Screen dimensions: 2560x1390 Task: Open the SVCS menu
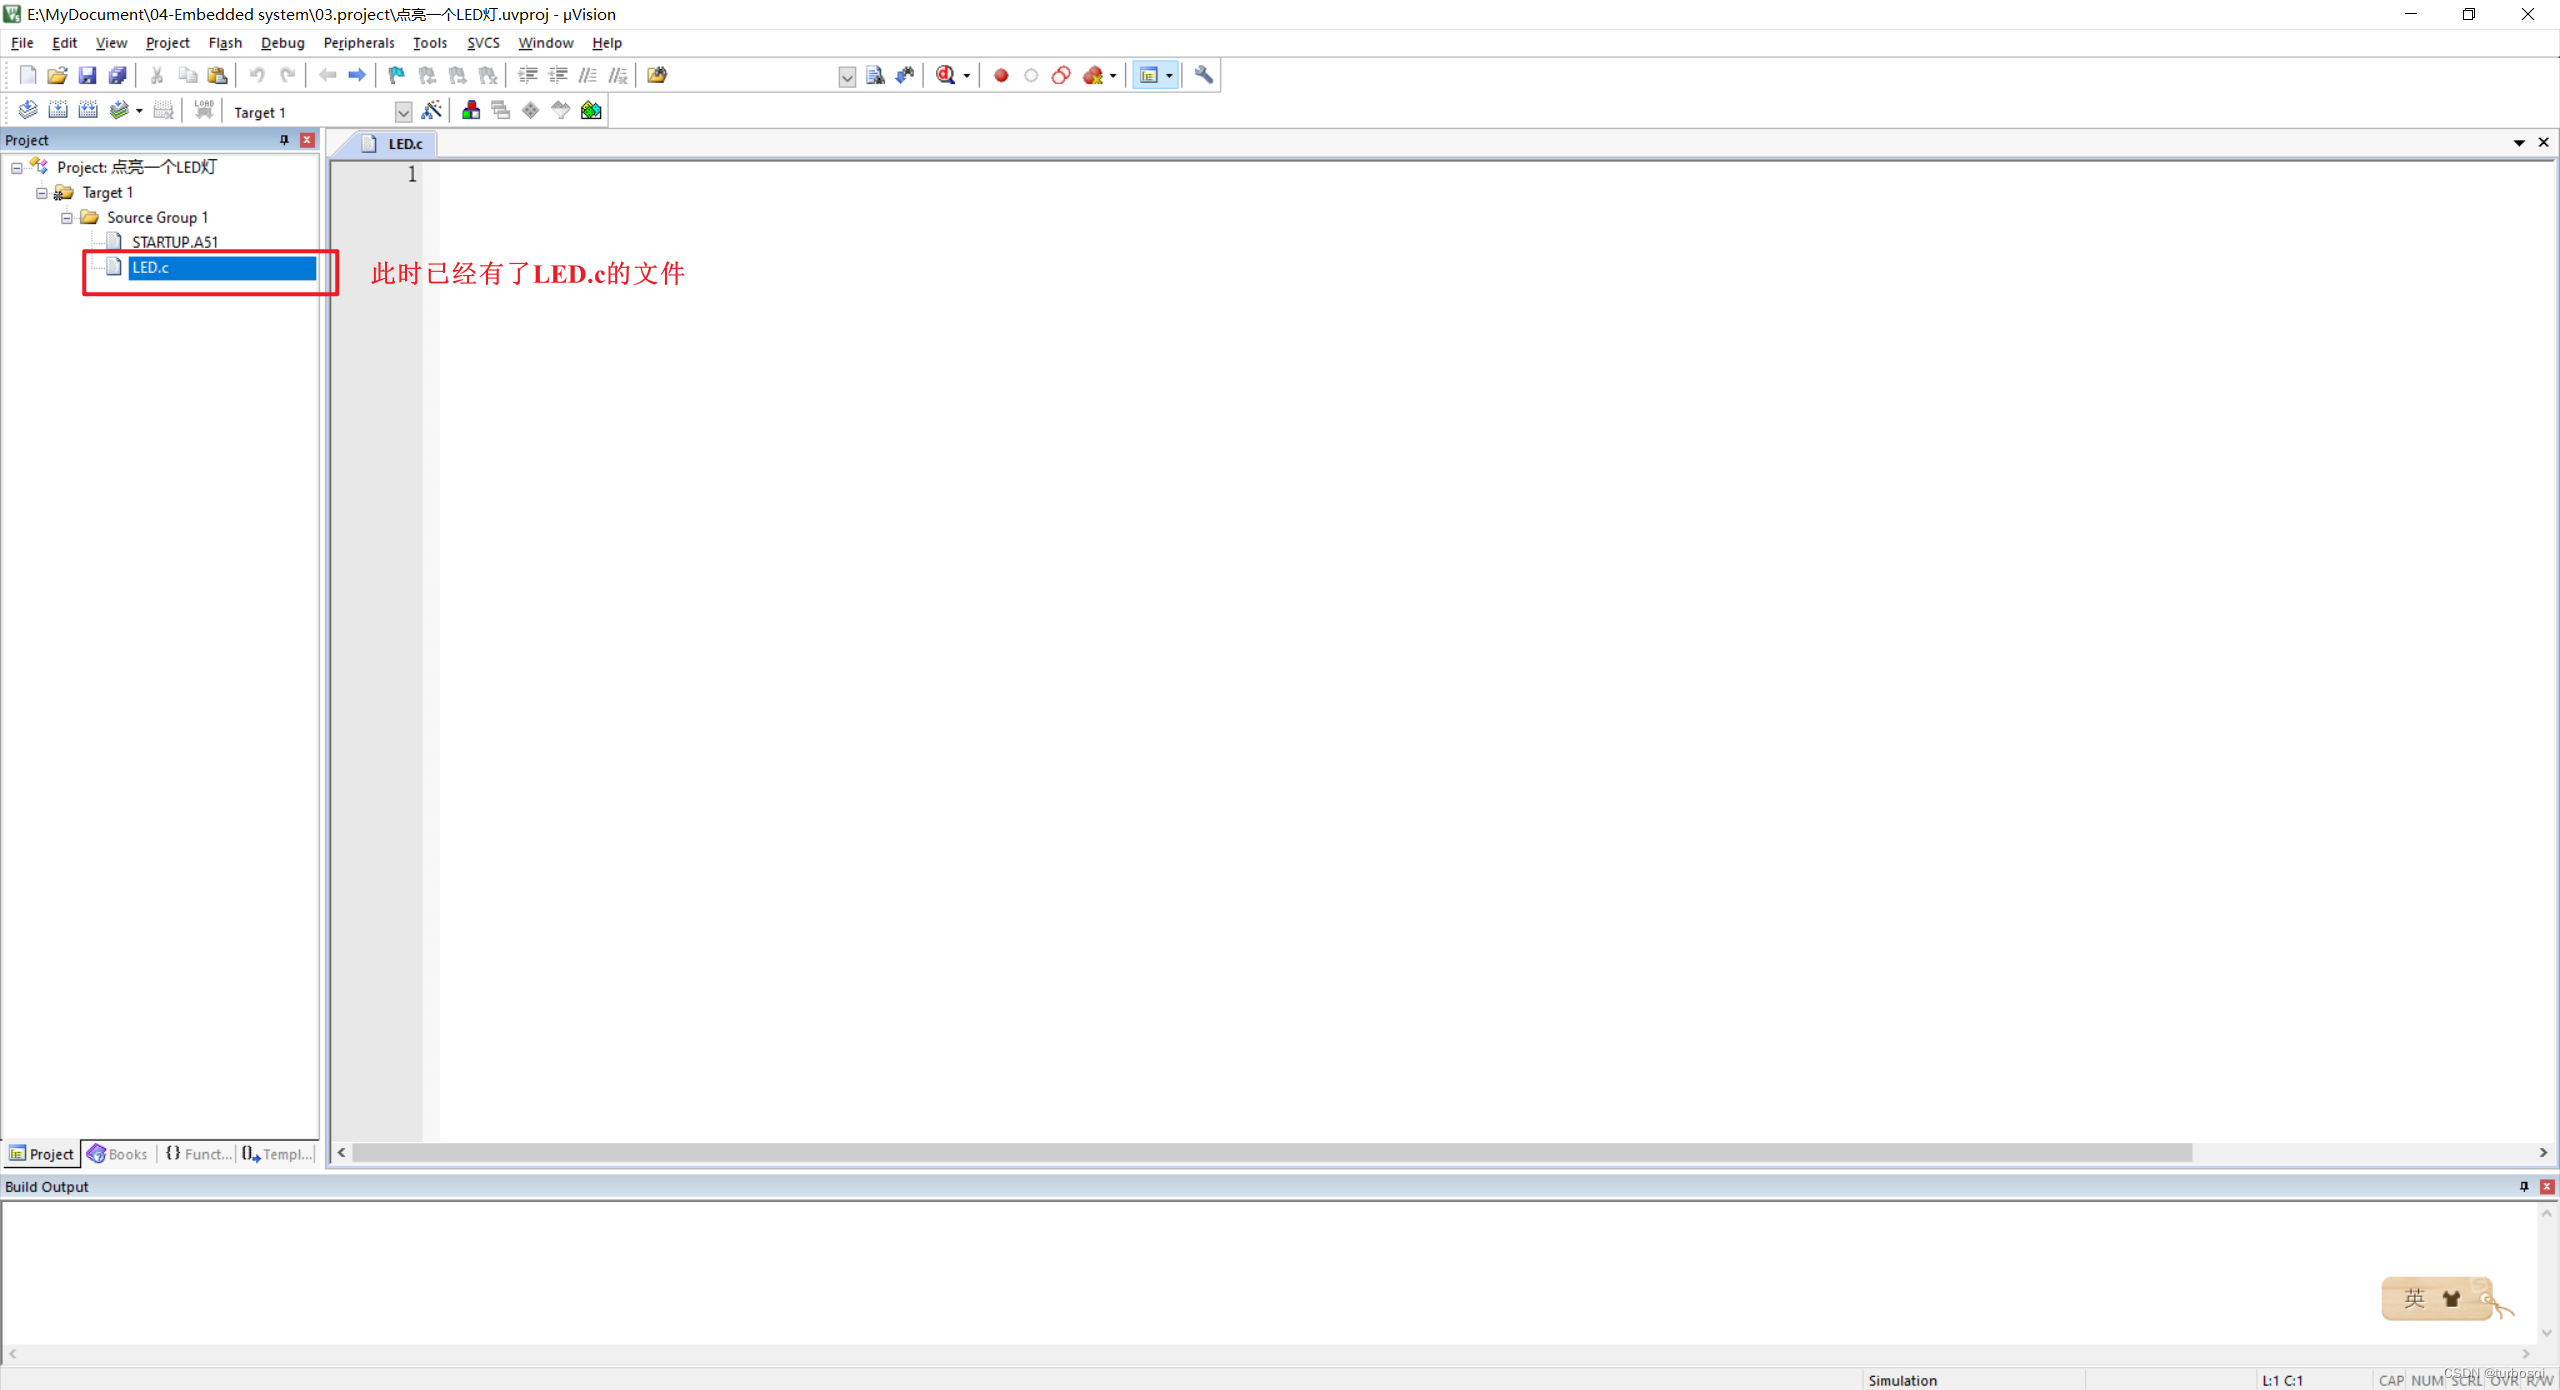pos(483,43)
